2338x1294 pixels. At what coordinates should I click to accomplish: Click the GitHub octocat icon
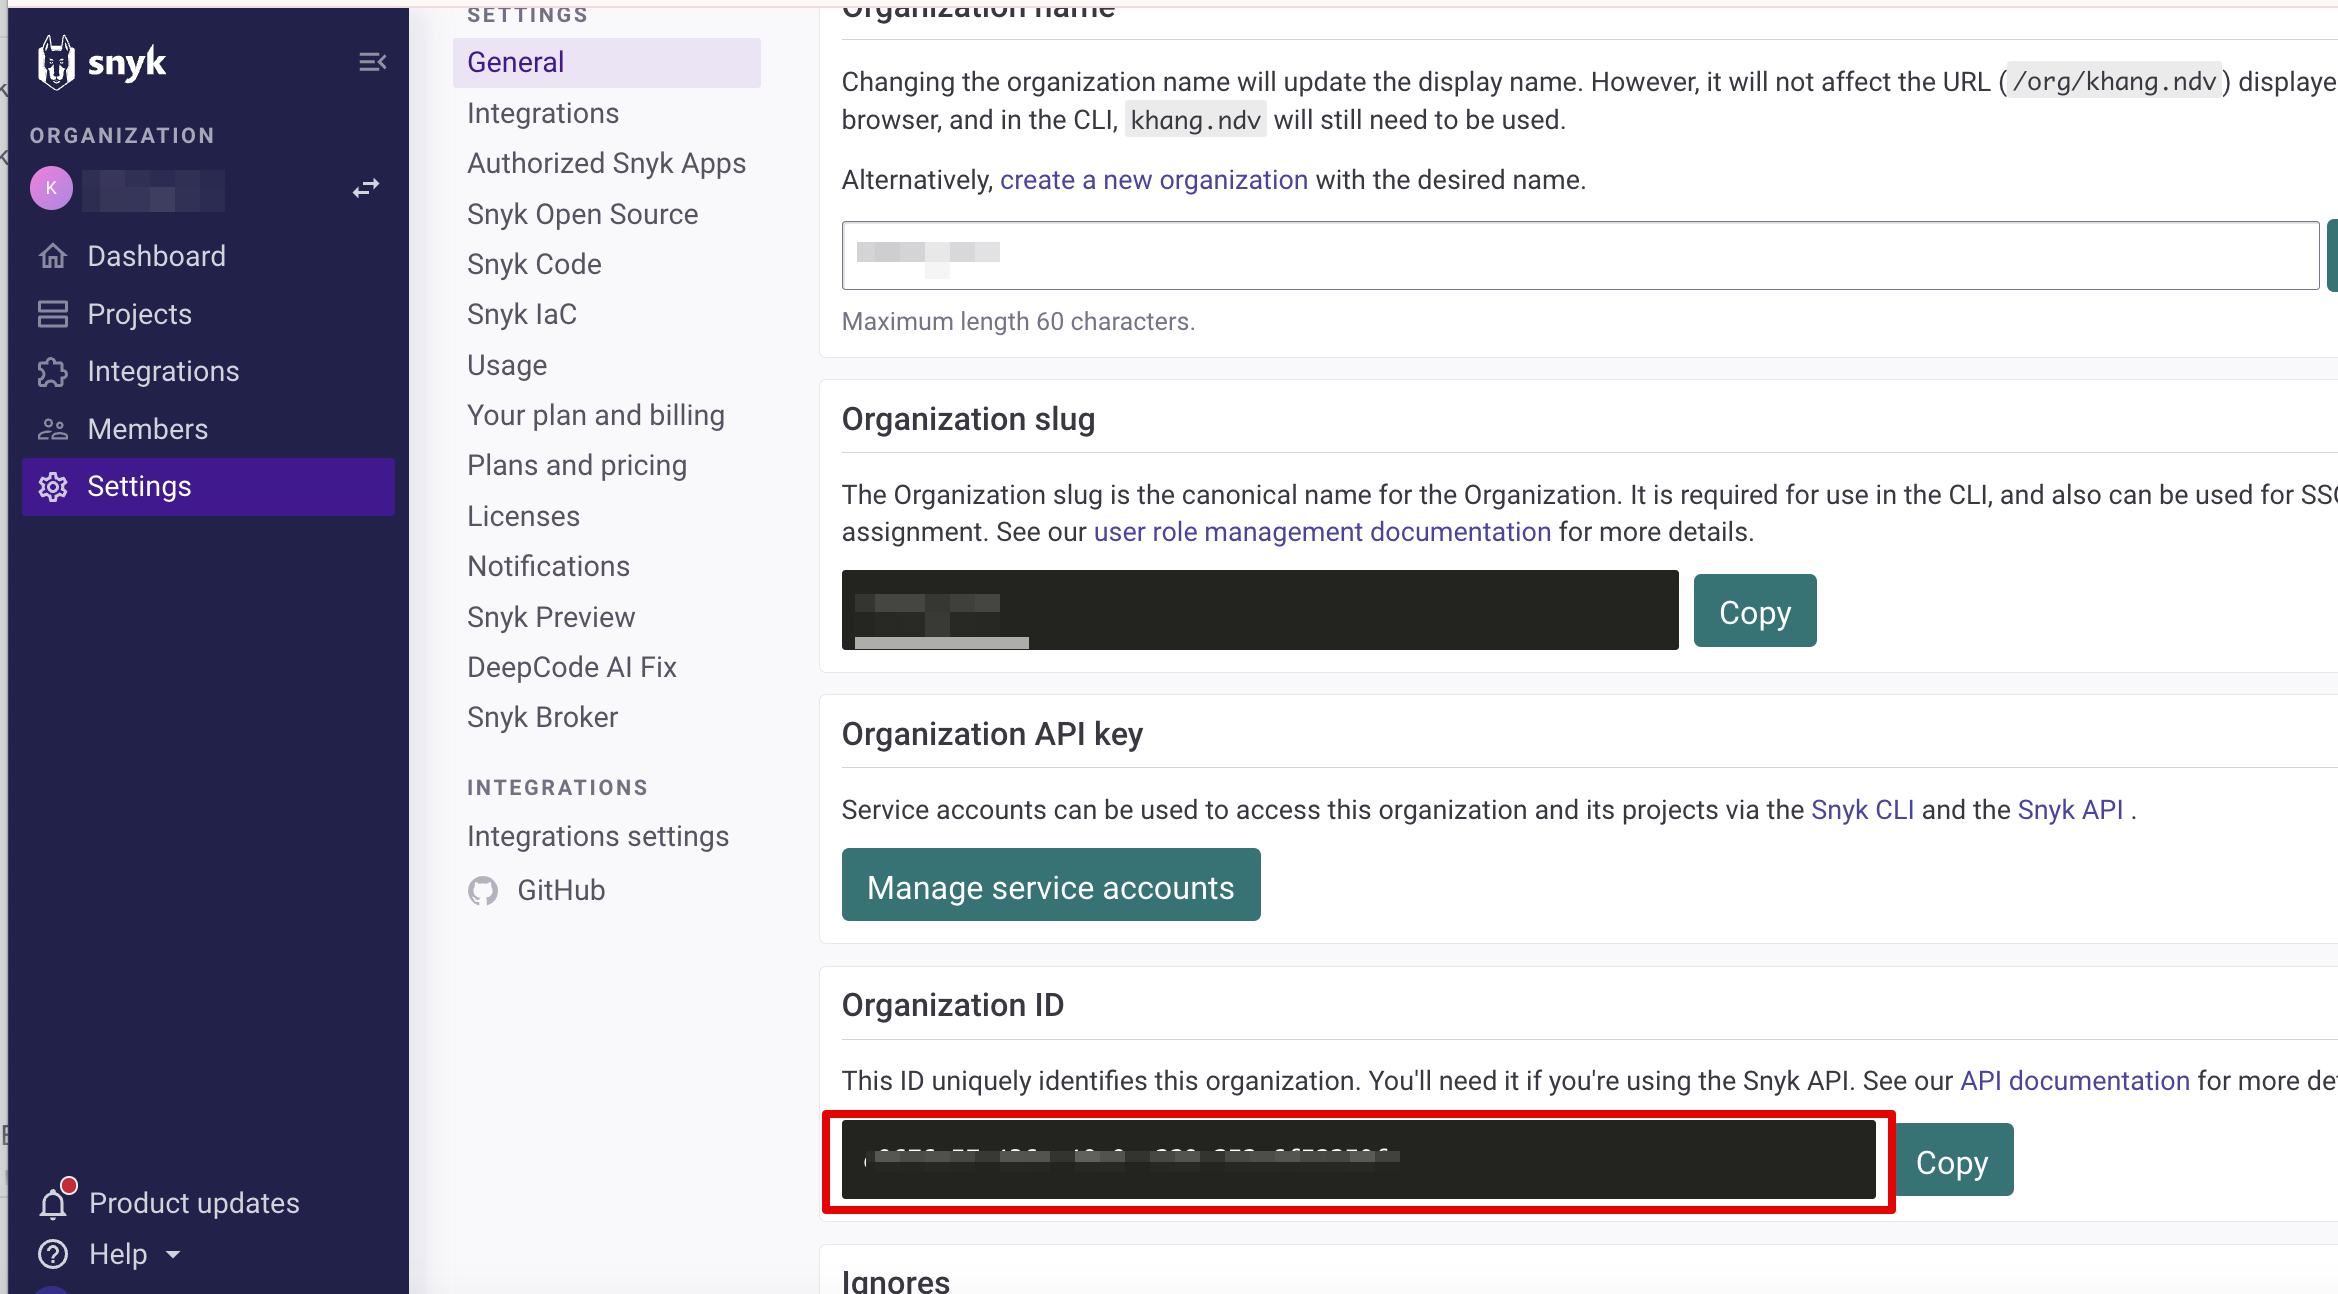(483, 890)
